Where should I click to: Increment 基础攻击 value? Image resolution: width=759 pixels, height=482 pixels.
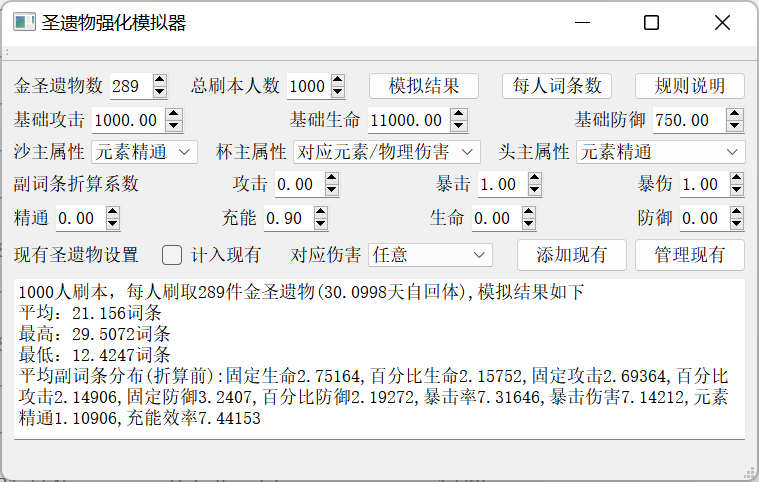pos(174,114)
